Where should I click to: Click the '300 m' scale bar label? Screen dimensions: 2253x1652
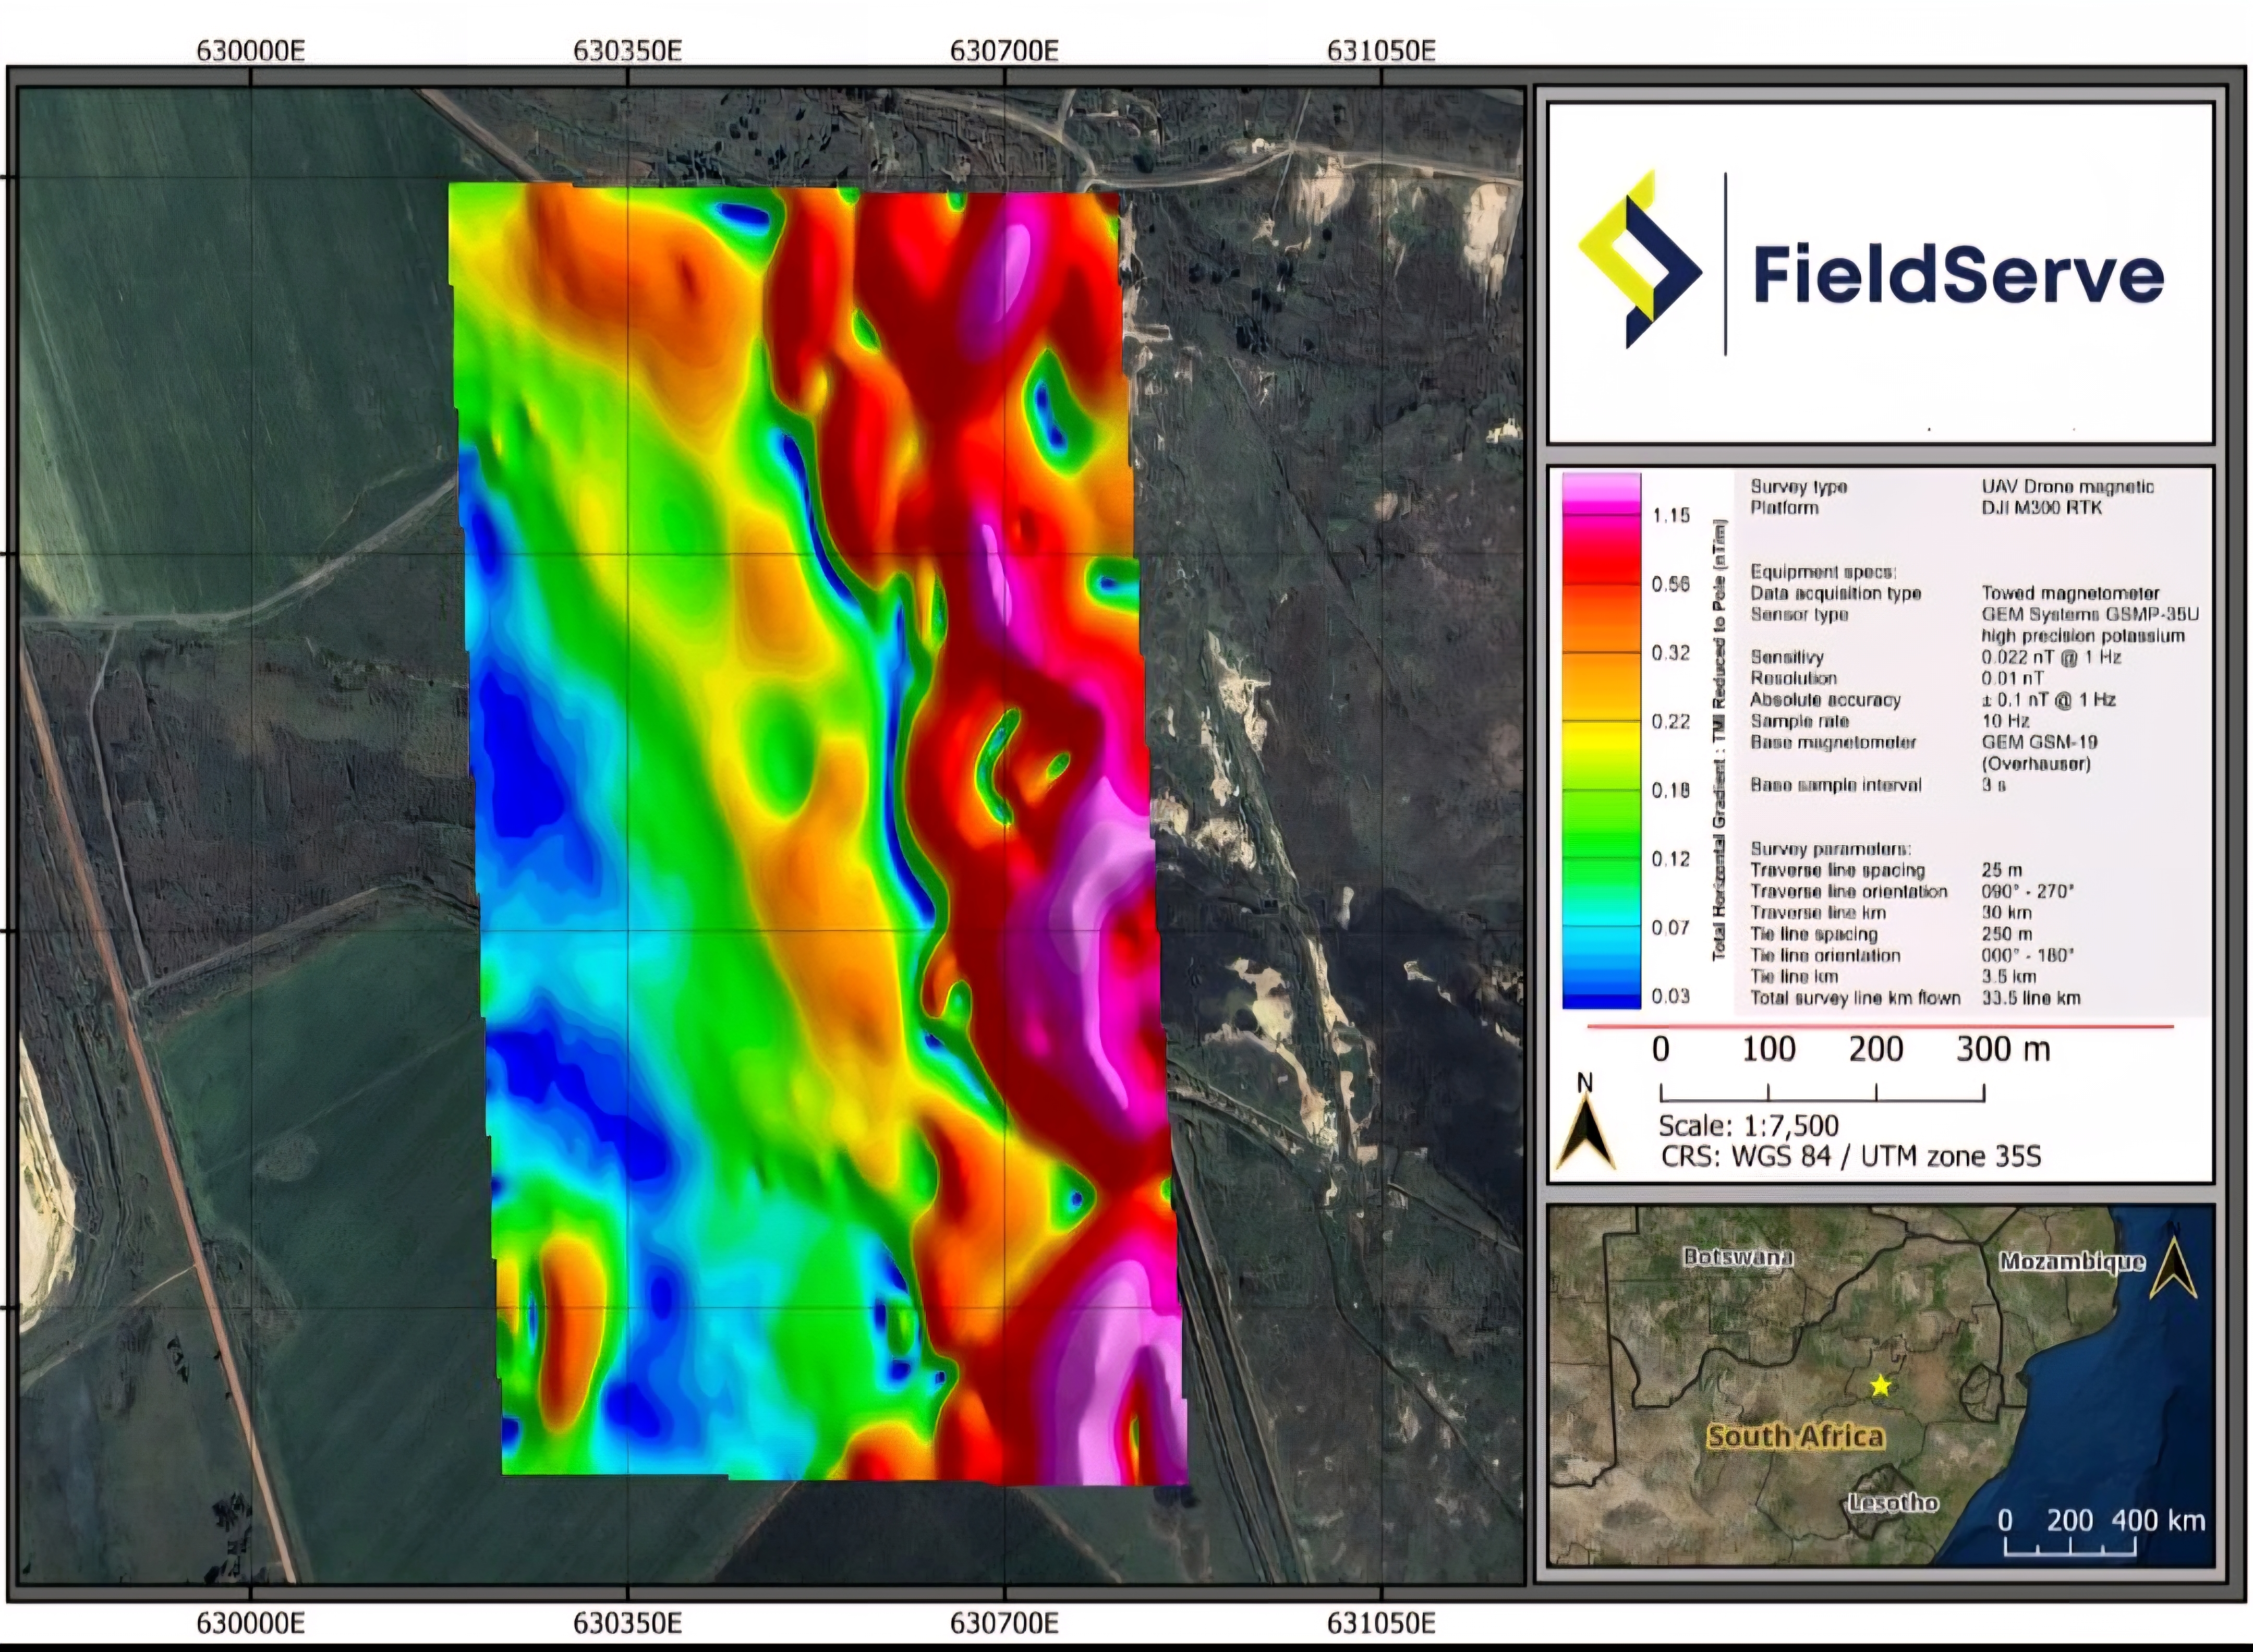pos(2003,1049)
